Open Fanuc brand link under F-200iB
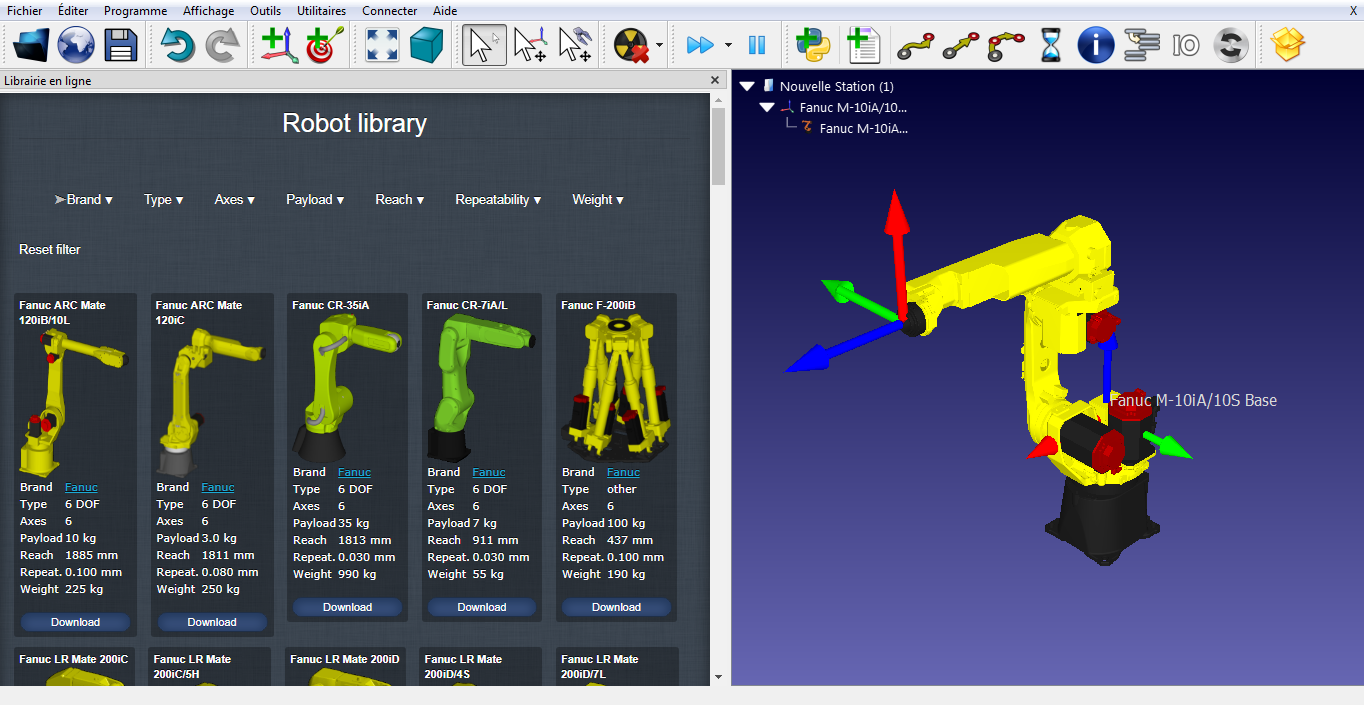The height and width of the screenshot is (705, 1364). pyautogui.click(x=623, y=472)
